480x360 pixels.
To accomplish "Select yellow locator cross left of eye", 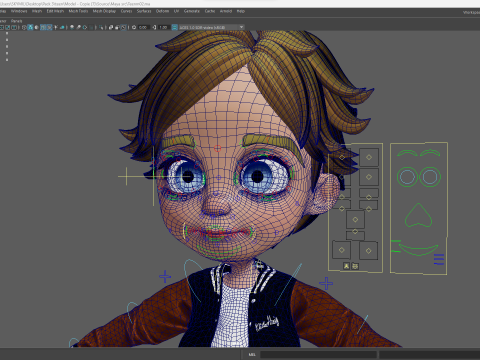I will [x=127, y=176].
